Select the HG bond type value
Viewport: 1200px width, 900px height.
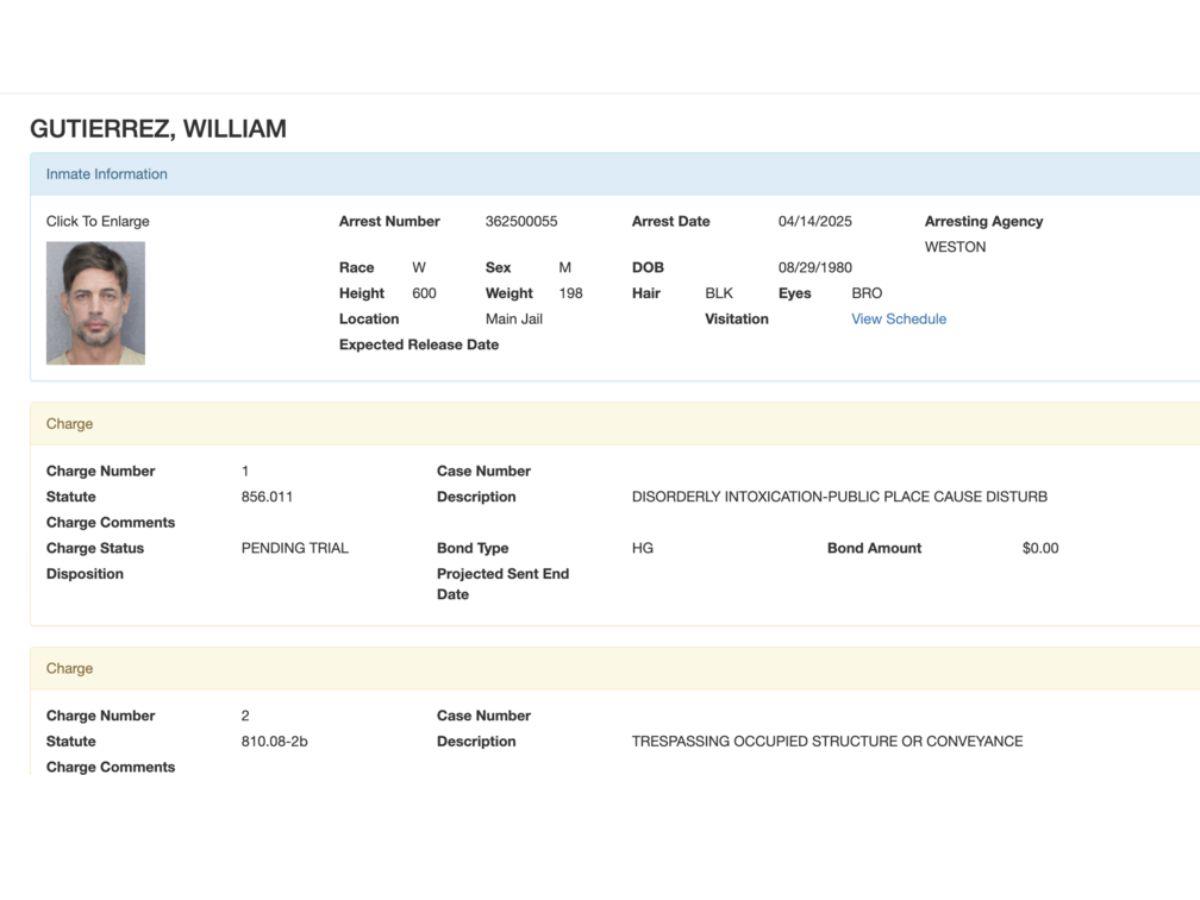642,548
